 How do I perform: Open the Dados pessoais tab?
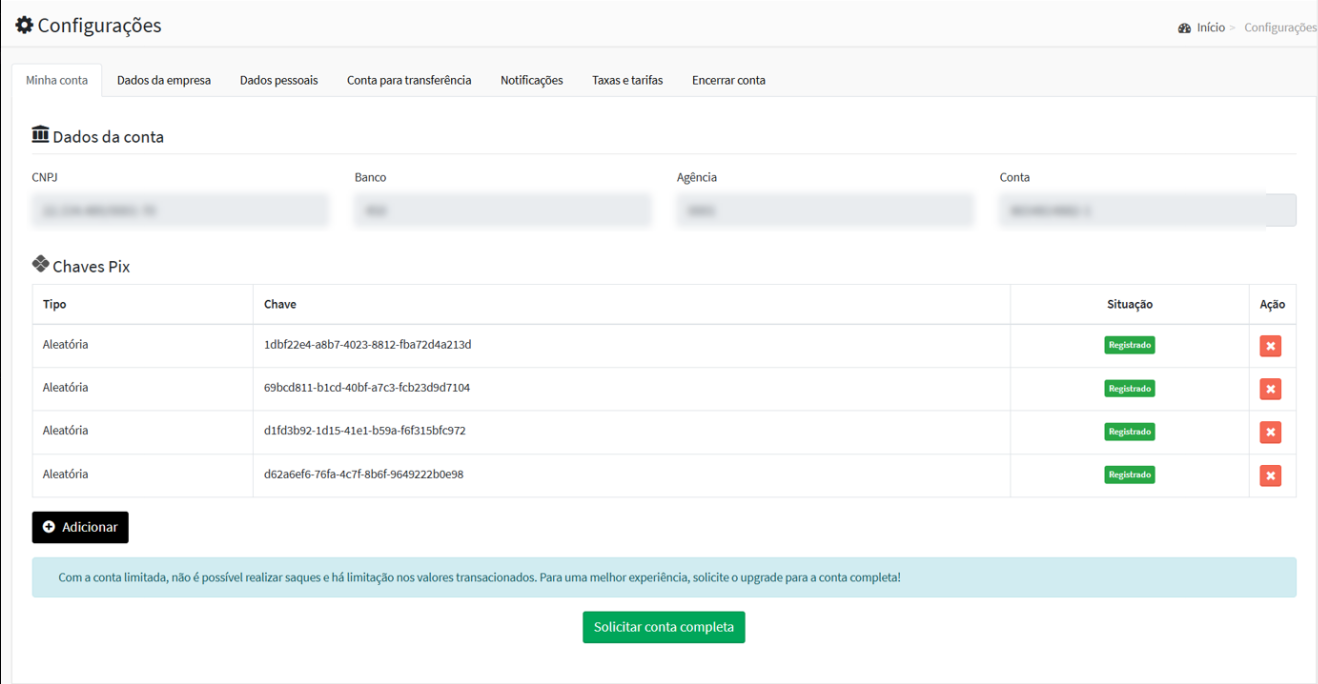[279, 80]
